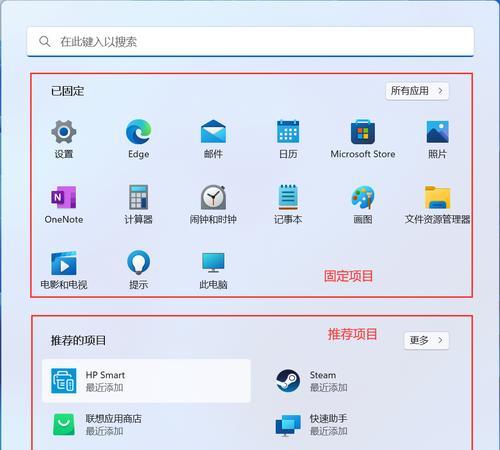Image resolution: width=500 pixels, height=450 pixels.
Task: Open the 设置 (Settings) app
Action: coord(64,139)
